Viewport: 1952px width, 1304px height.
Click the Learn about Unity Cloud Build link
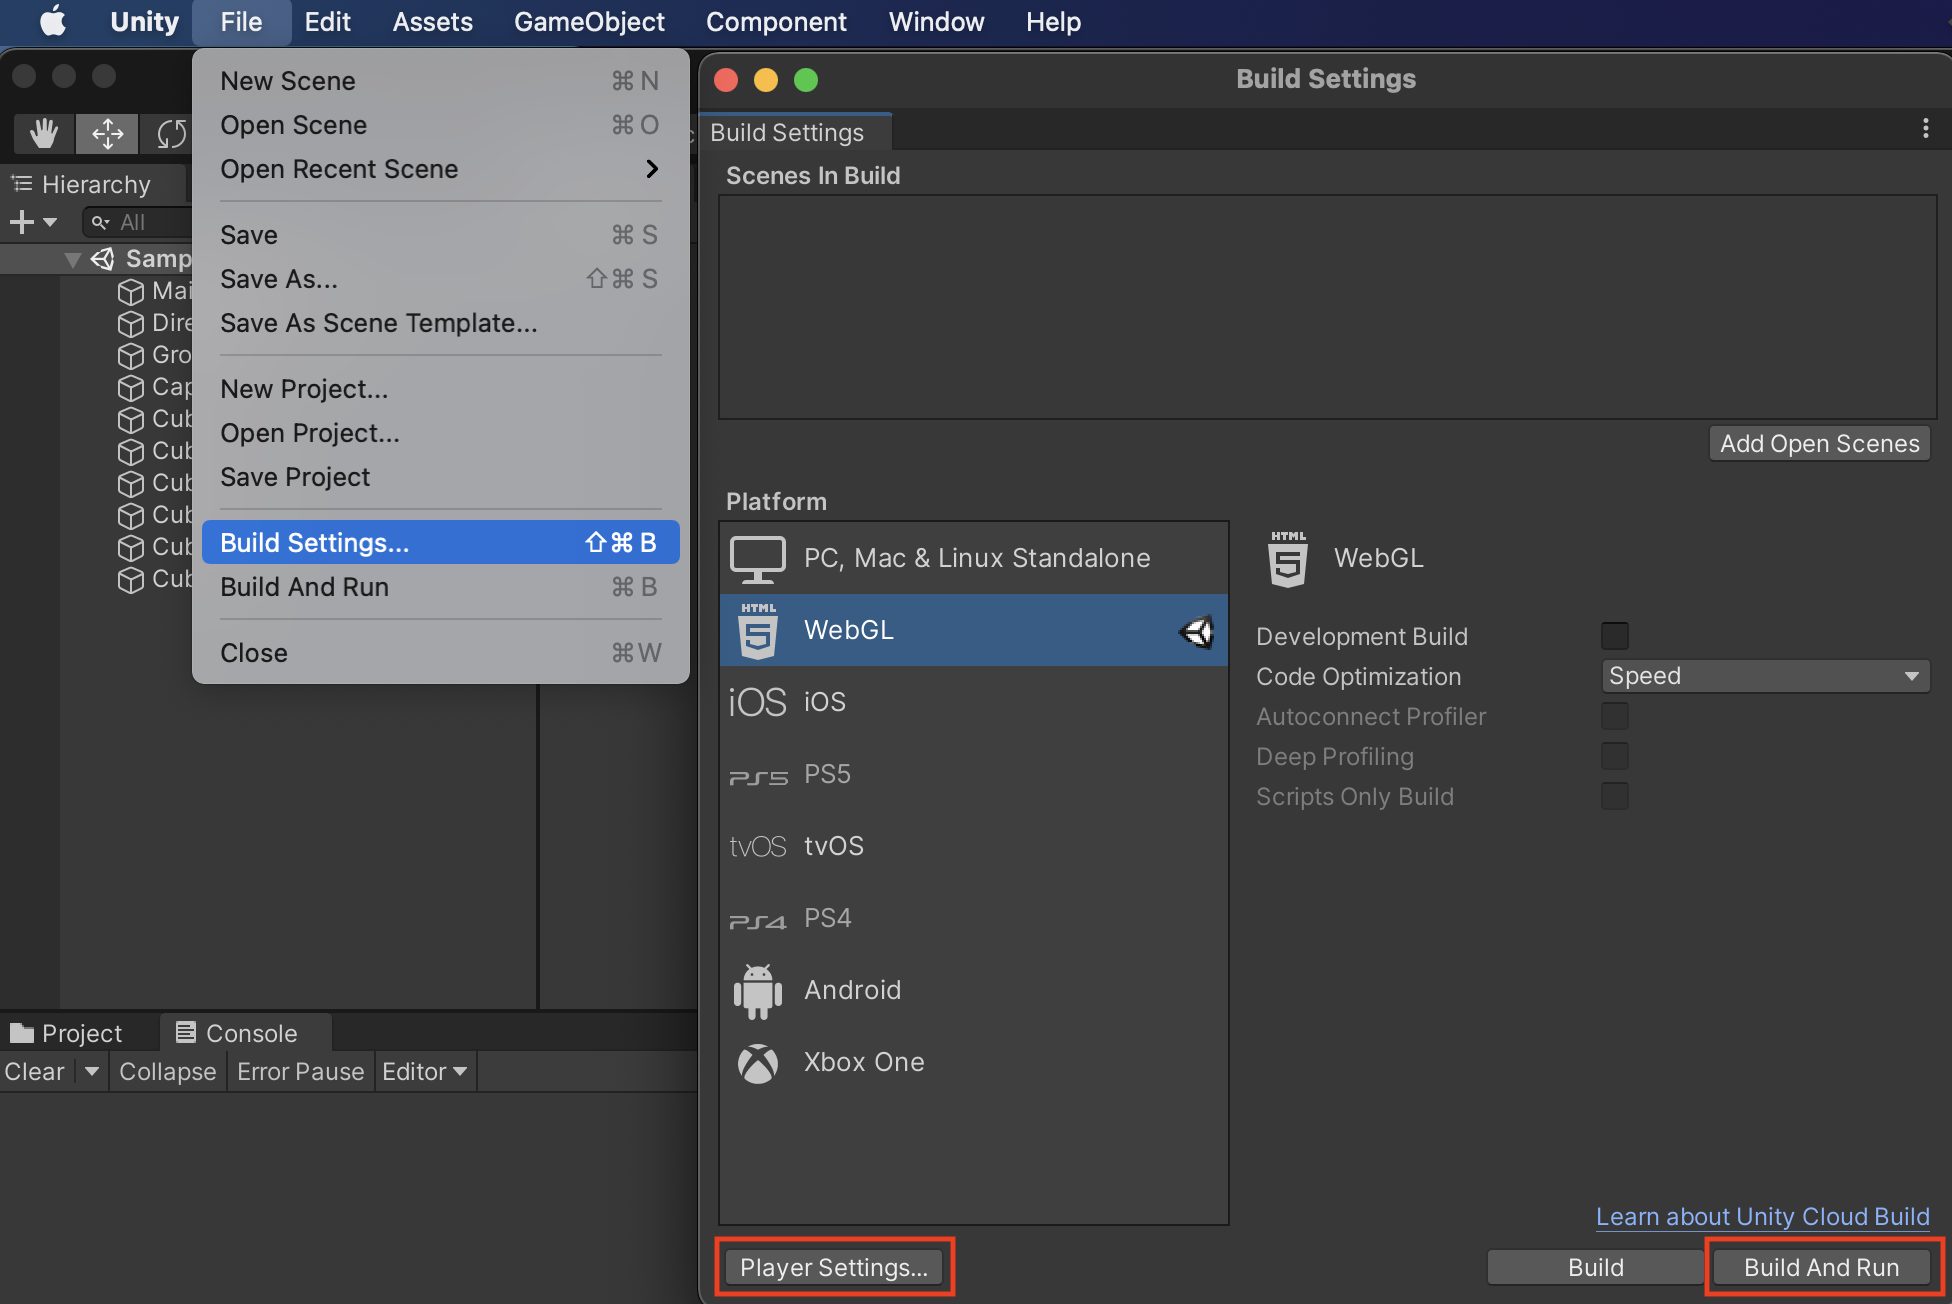[x=1762, y=1216]
